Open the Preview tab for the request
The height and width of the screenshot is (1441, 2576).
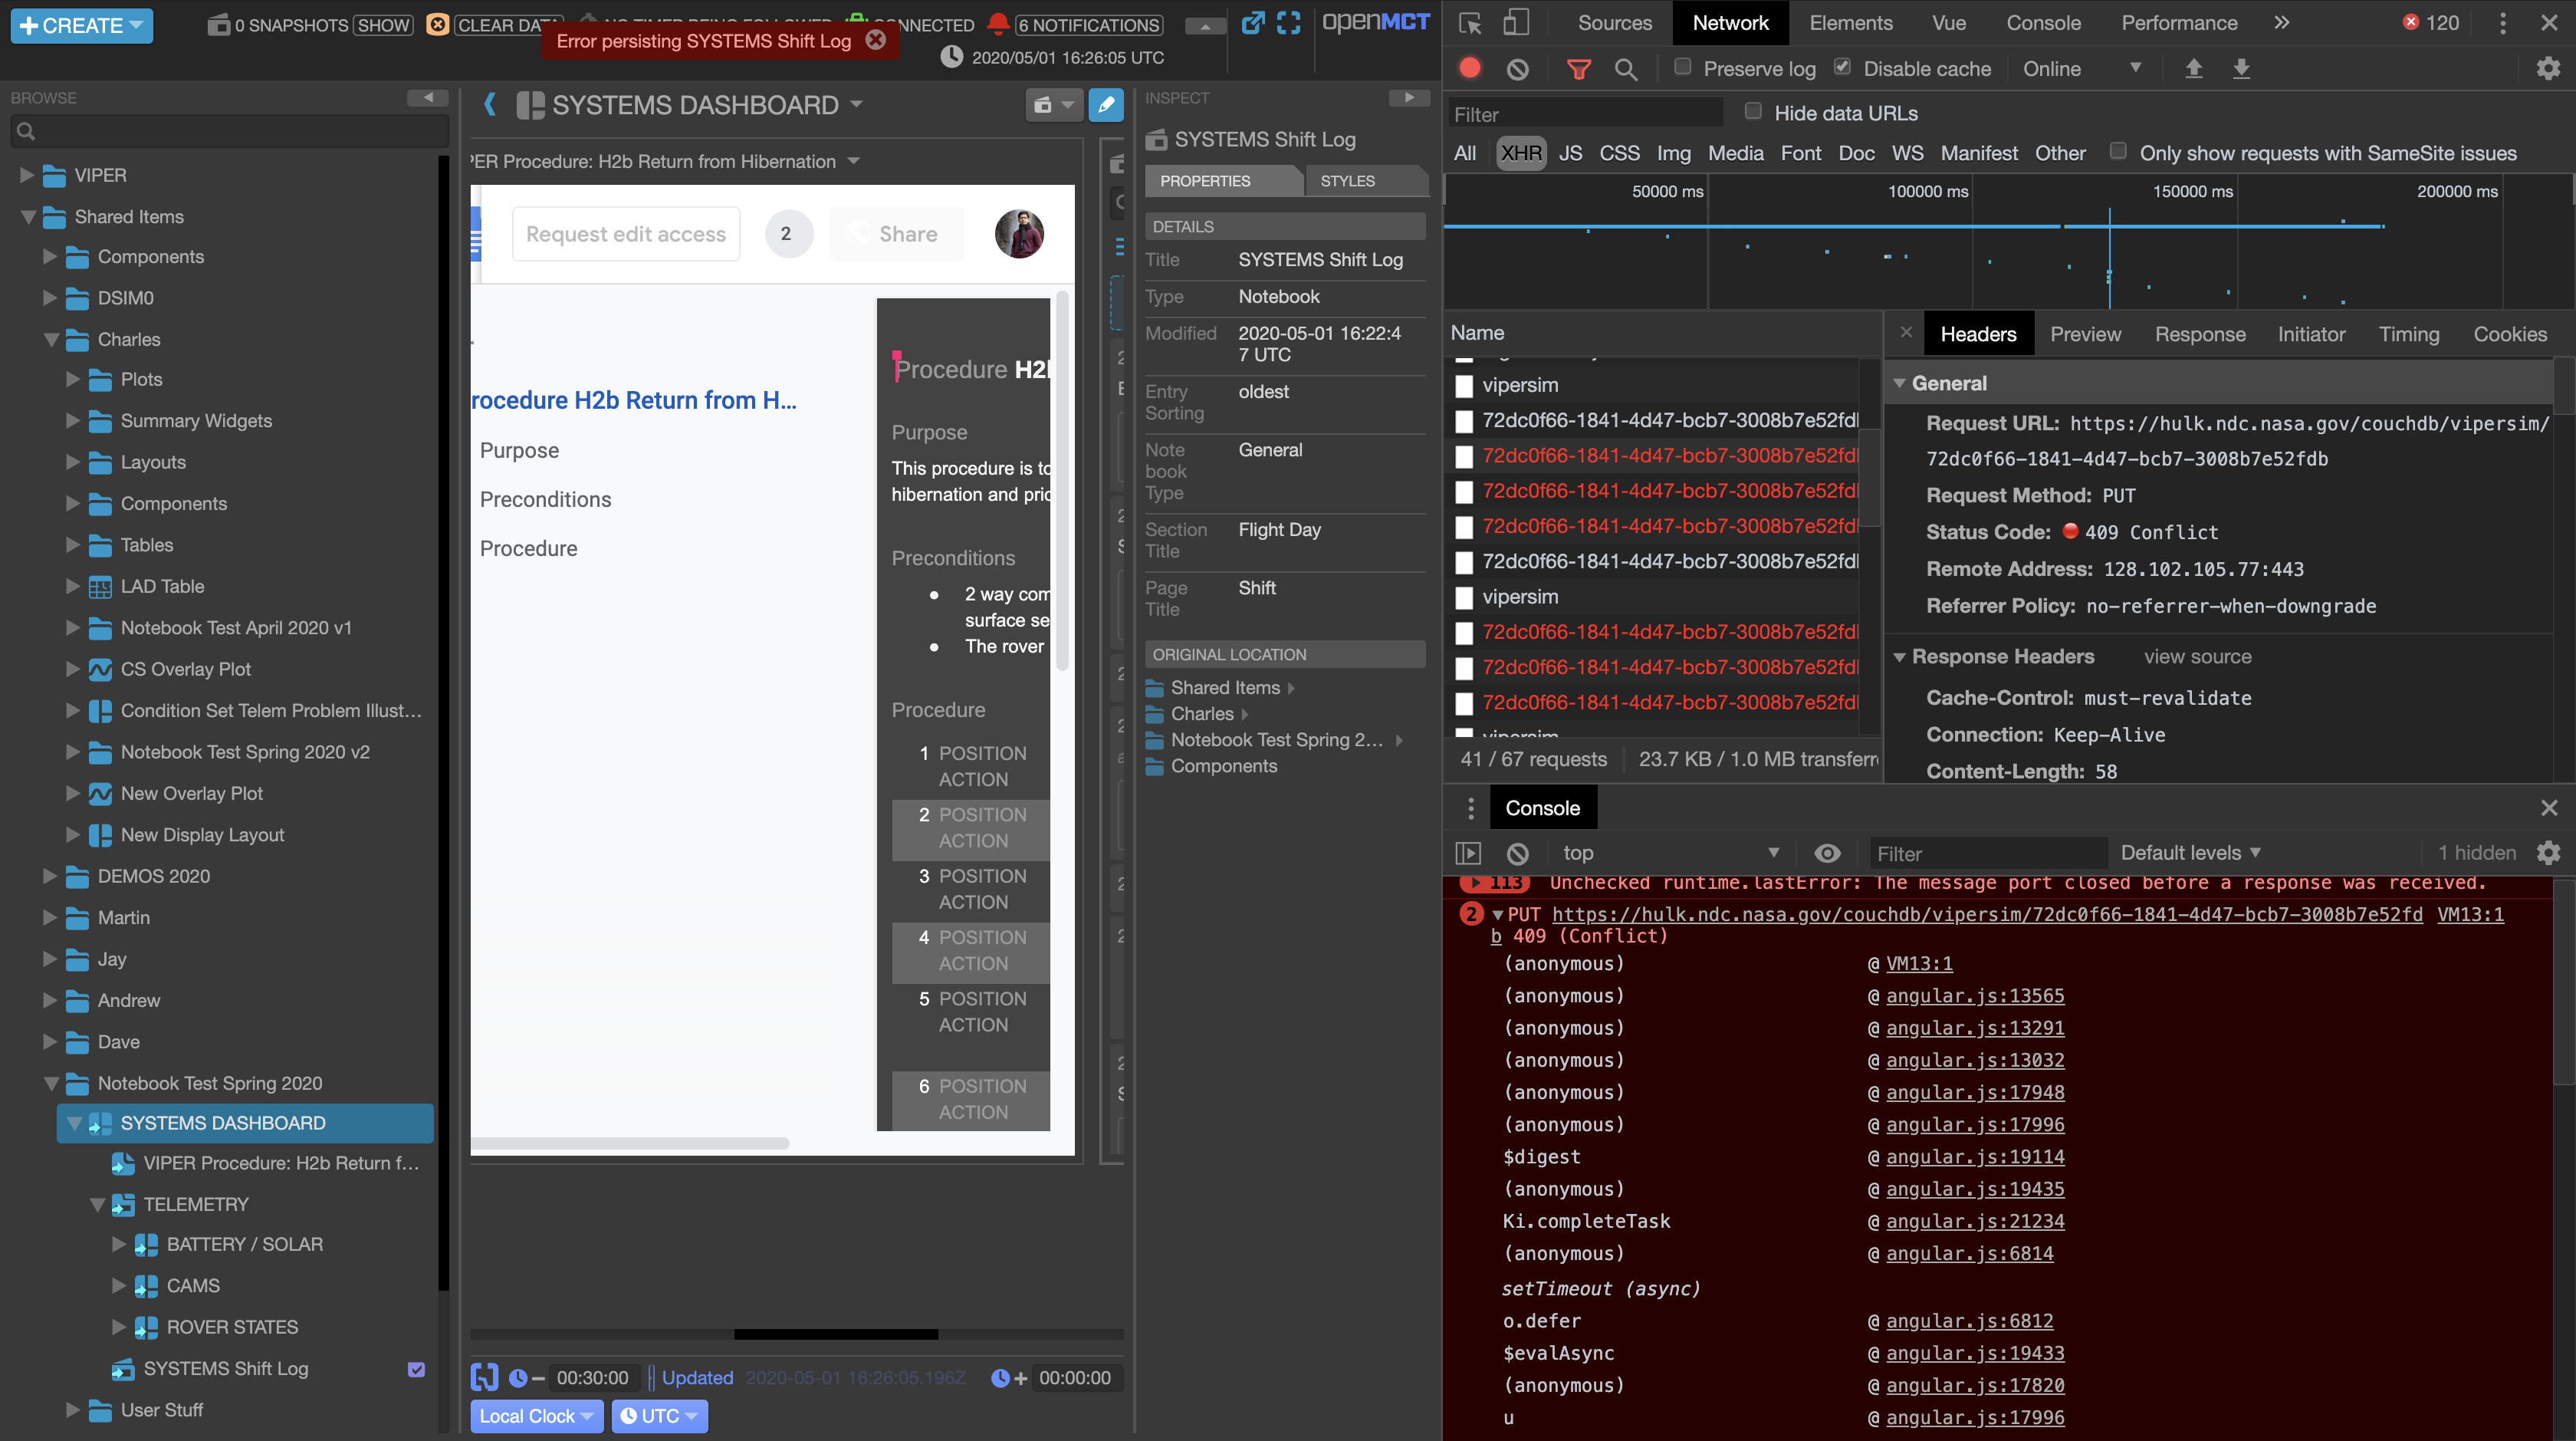[2085, 334]
